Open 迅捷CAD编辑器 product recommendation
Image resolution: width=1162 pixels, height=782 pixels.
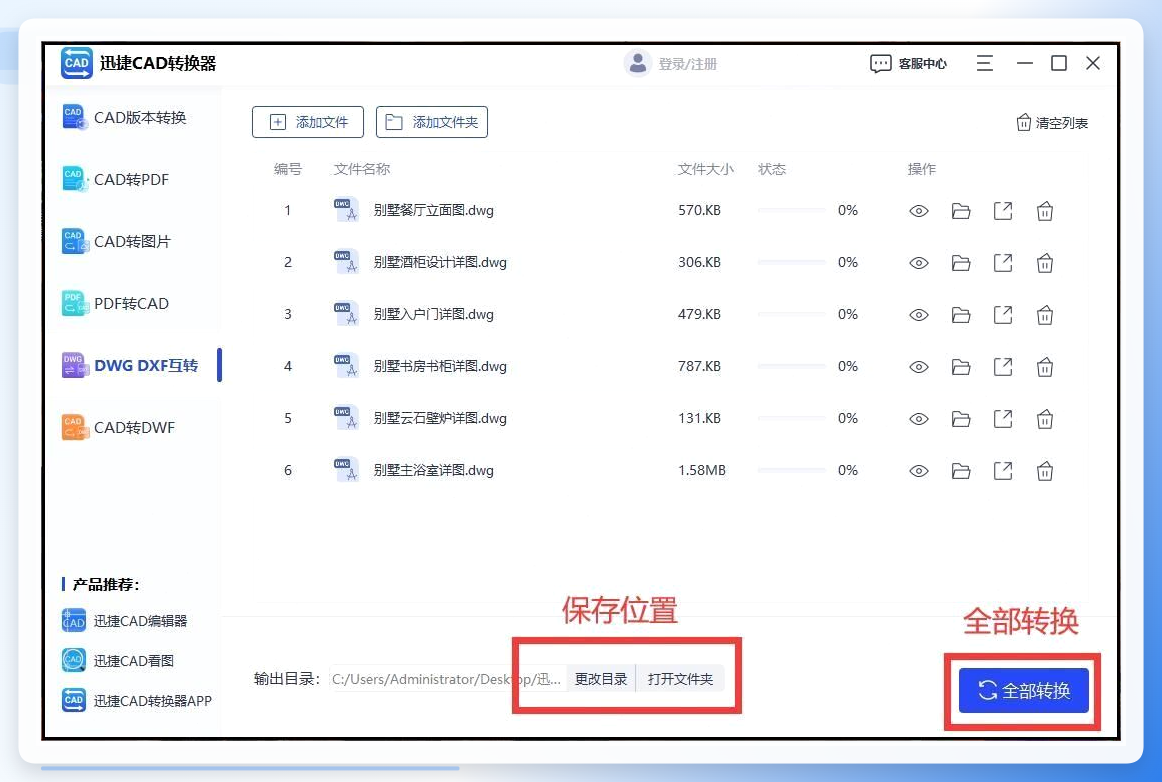pyautogui.click(x=124, y=620)
